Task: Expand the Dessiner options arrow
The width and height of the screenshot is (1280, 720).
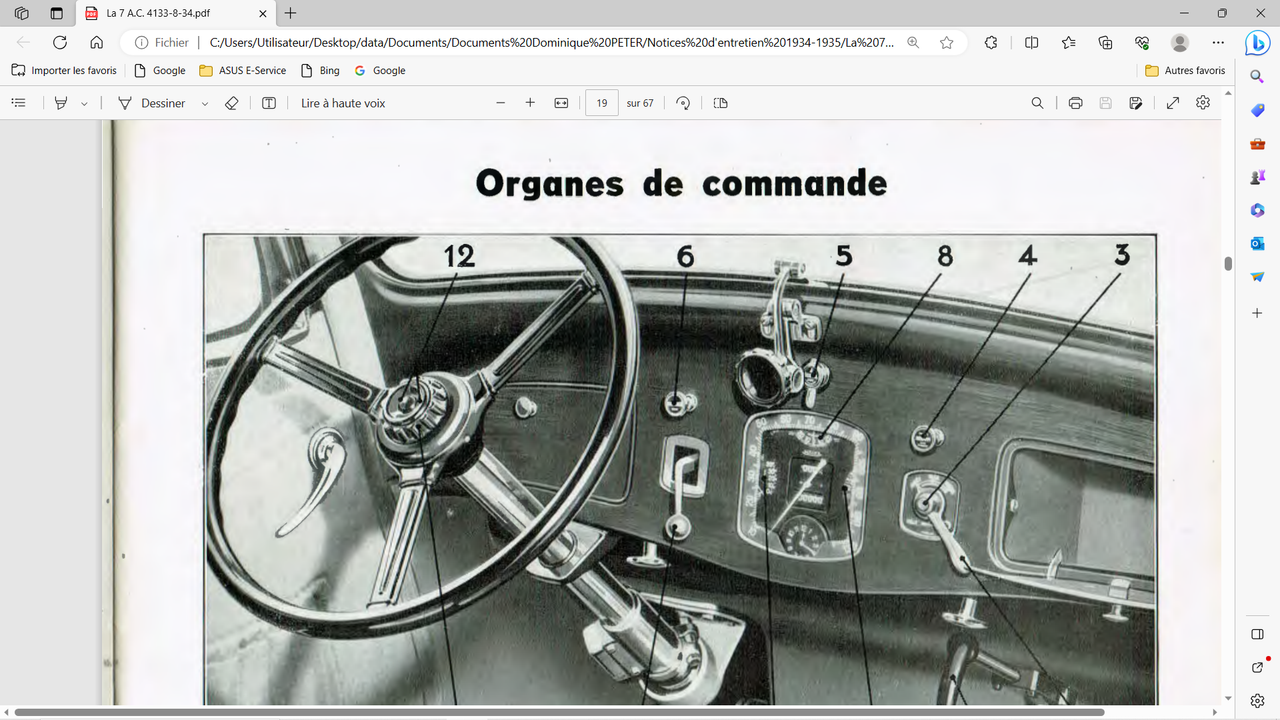Action: [x=205, y=103]
